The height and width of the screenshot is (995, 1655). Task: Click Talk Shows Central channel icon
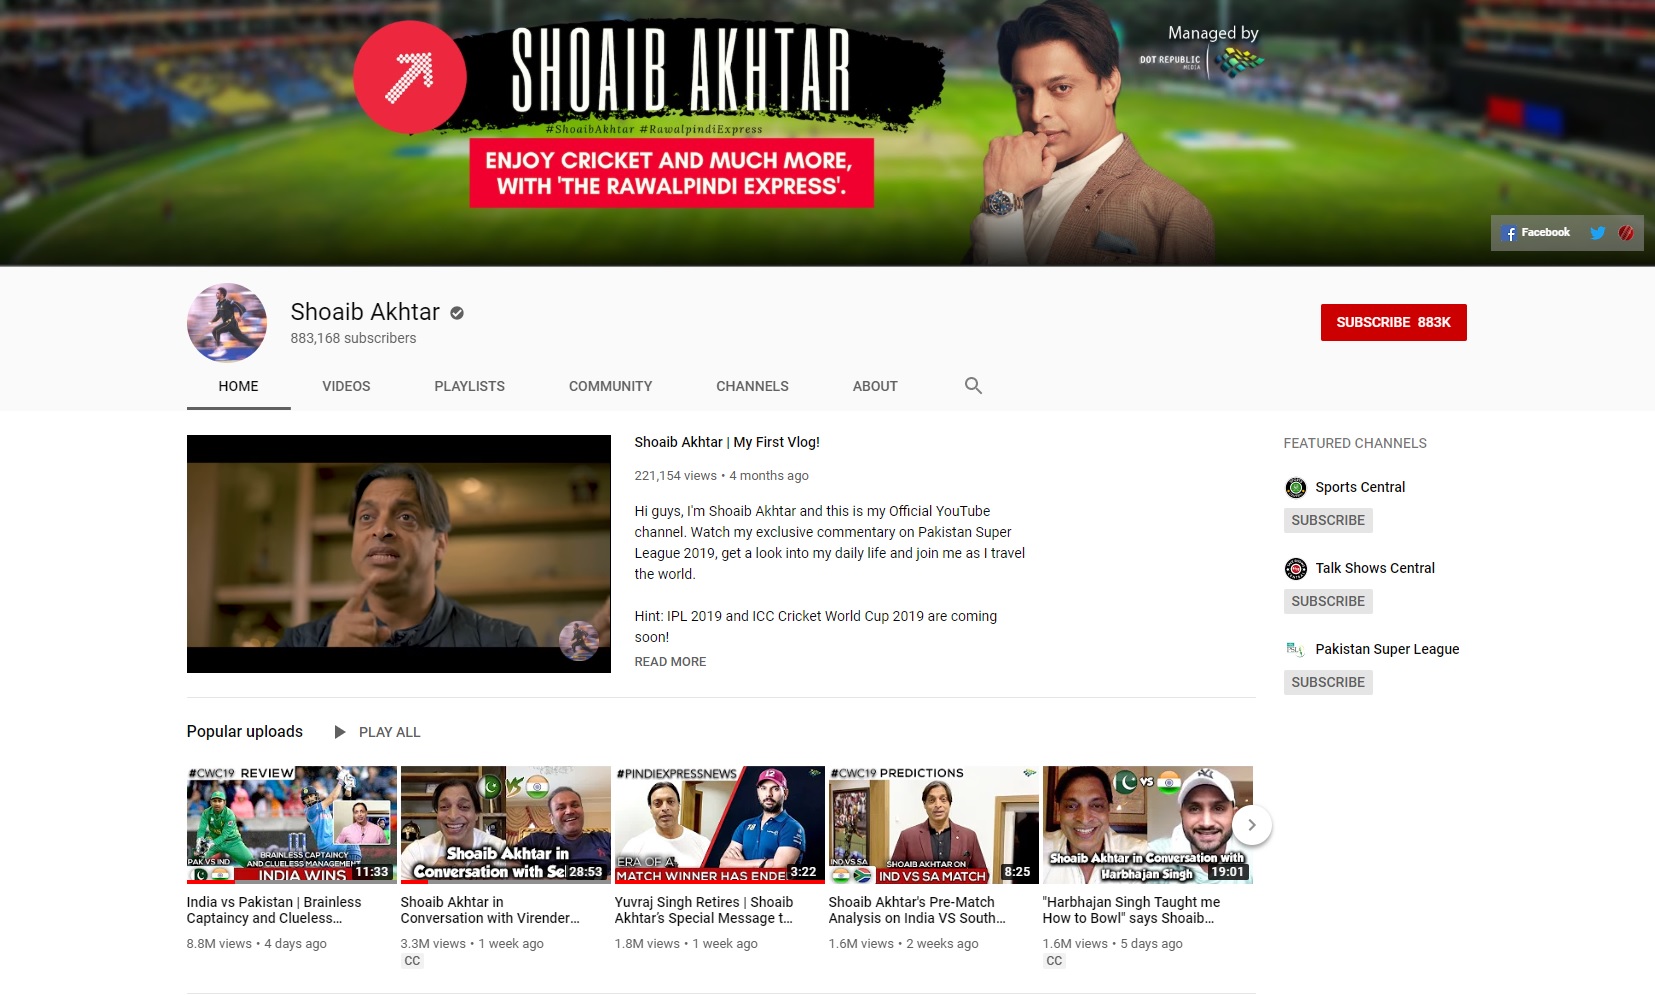point(1296,569)
